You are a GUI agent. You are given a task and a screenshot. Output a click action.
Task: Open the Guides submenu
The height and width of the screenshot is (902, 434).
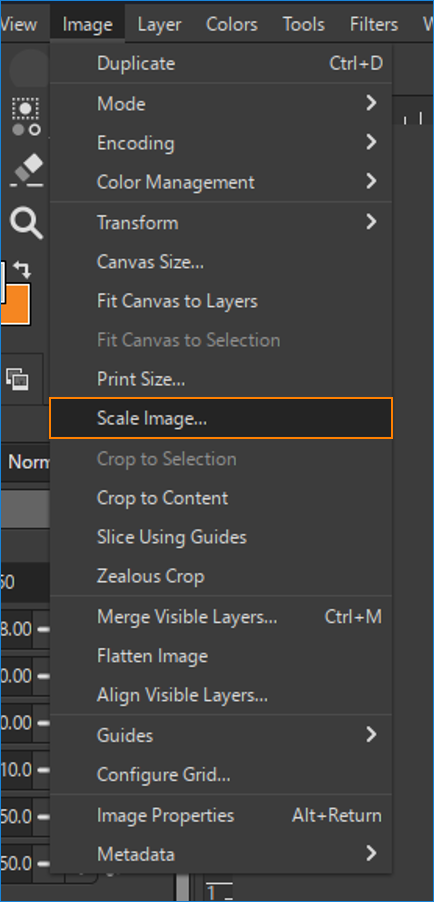221,736
